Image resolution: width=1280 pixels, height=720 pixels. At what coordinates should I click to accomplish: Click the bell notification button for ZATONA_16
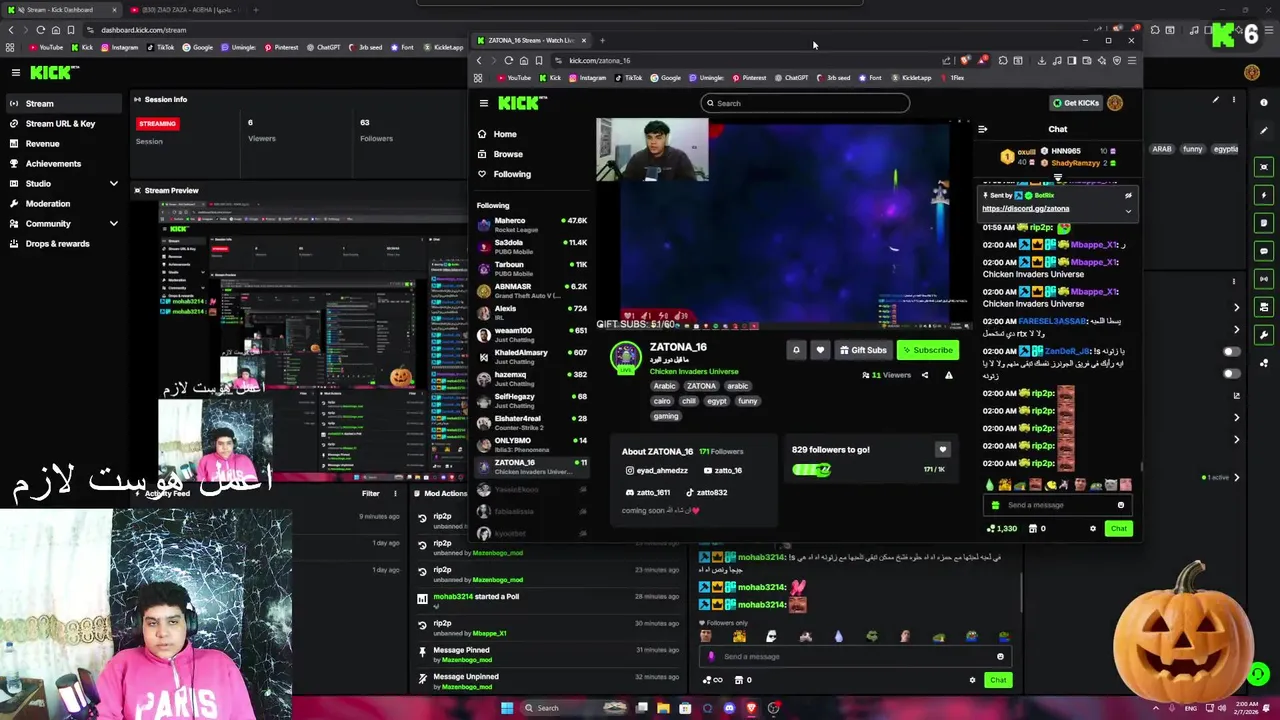pos(796,350)
